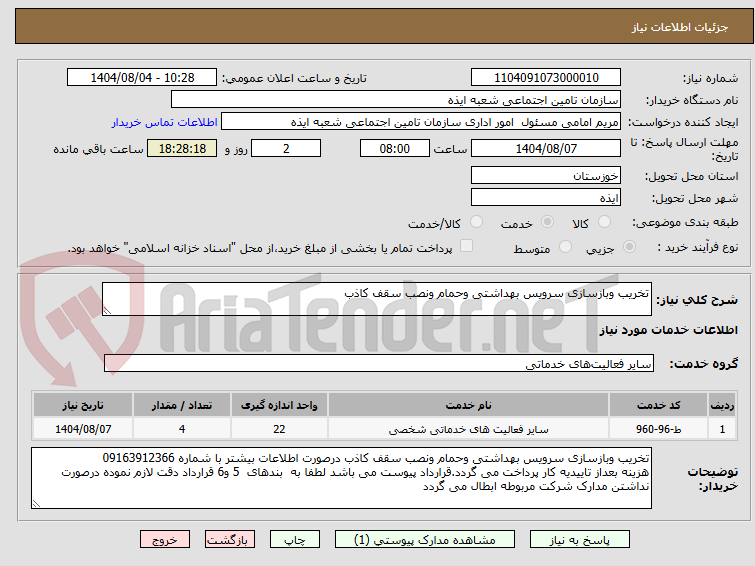Toggle the اسناد خزانه اسلامی payment checkbox
755x566 pixels.
466,246
